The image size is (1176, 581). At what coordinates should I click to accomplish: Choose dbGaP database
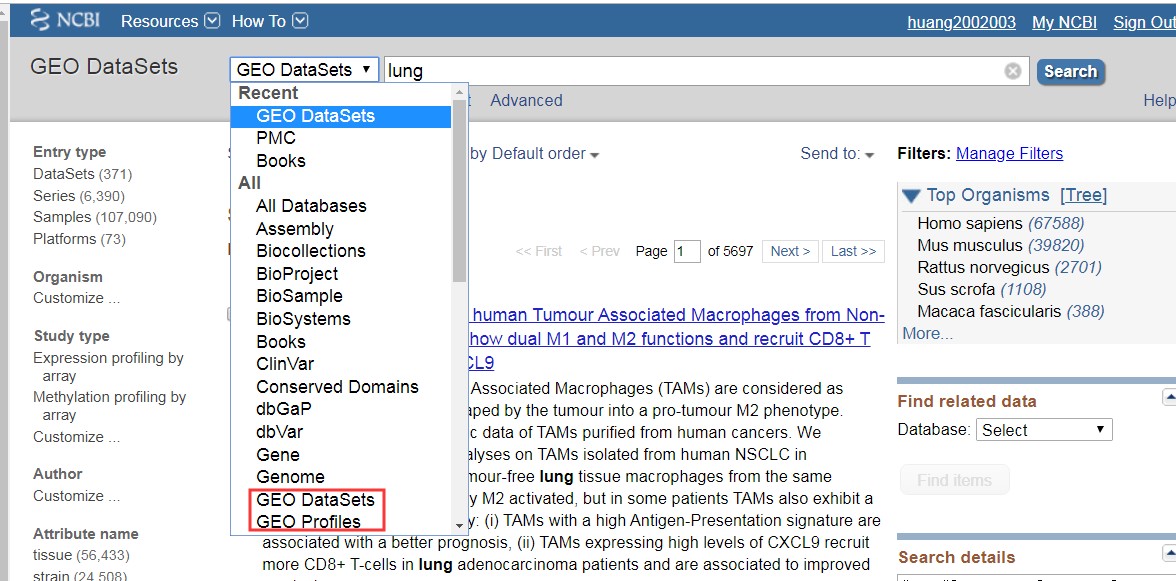[284, 409]
